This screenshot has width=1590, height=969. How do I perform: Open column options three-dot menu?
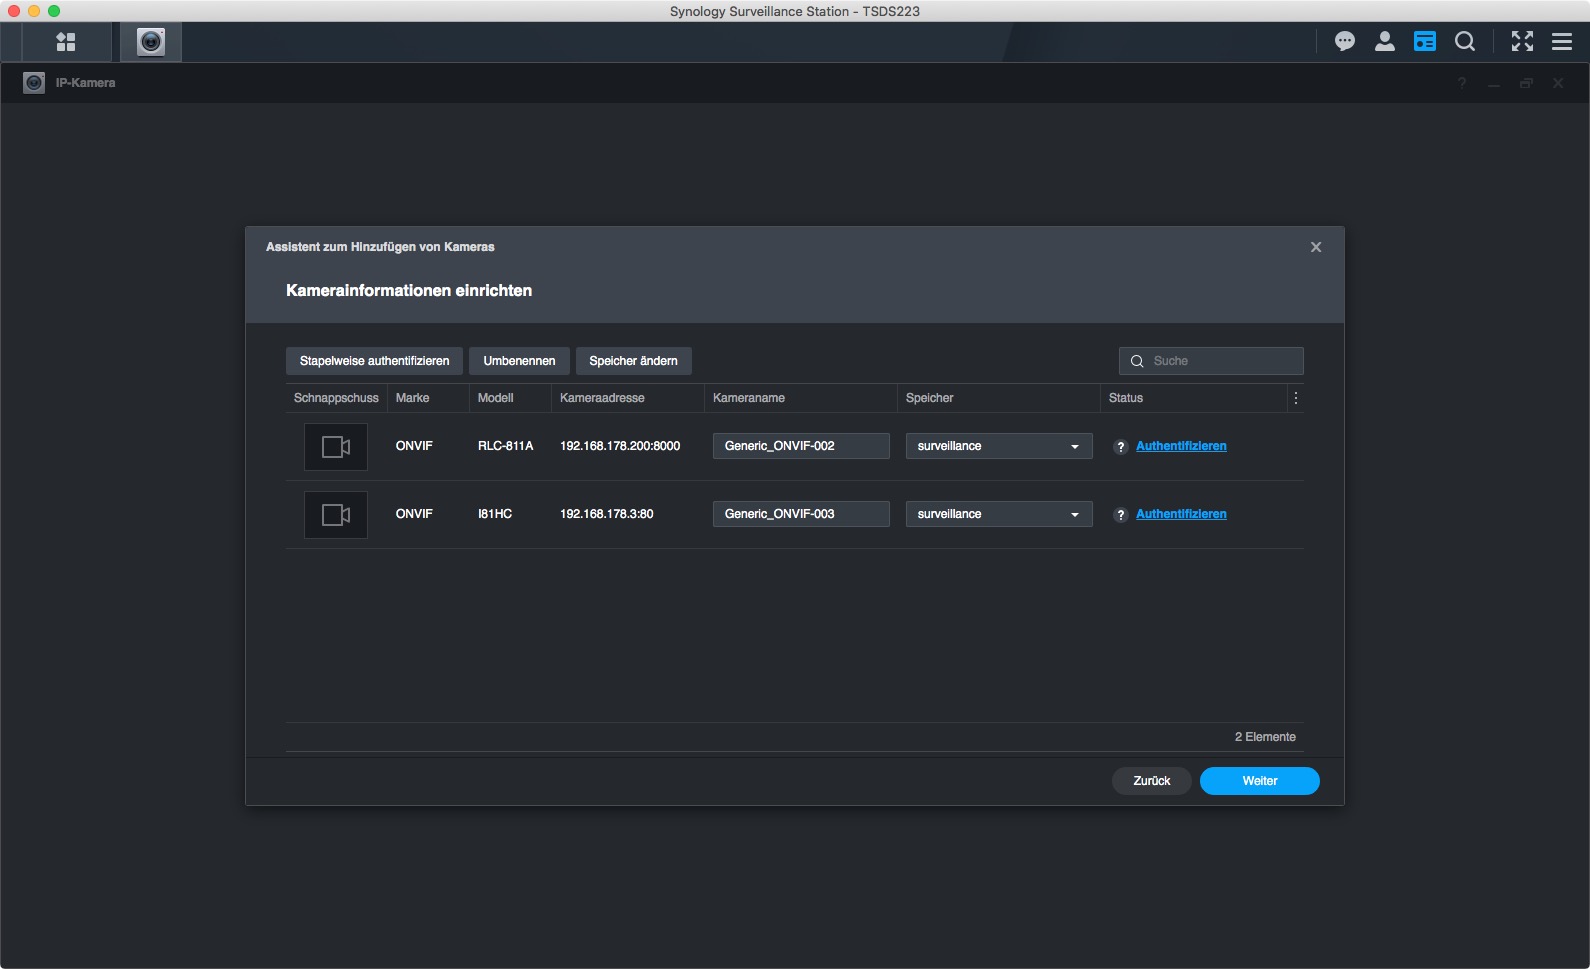1295,398
